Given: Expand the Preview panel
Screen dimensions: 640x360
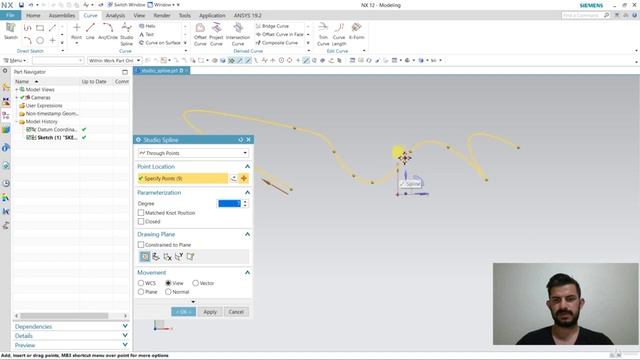Looking at the screenshot, I should click(125, 345).
